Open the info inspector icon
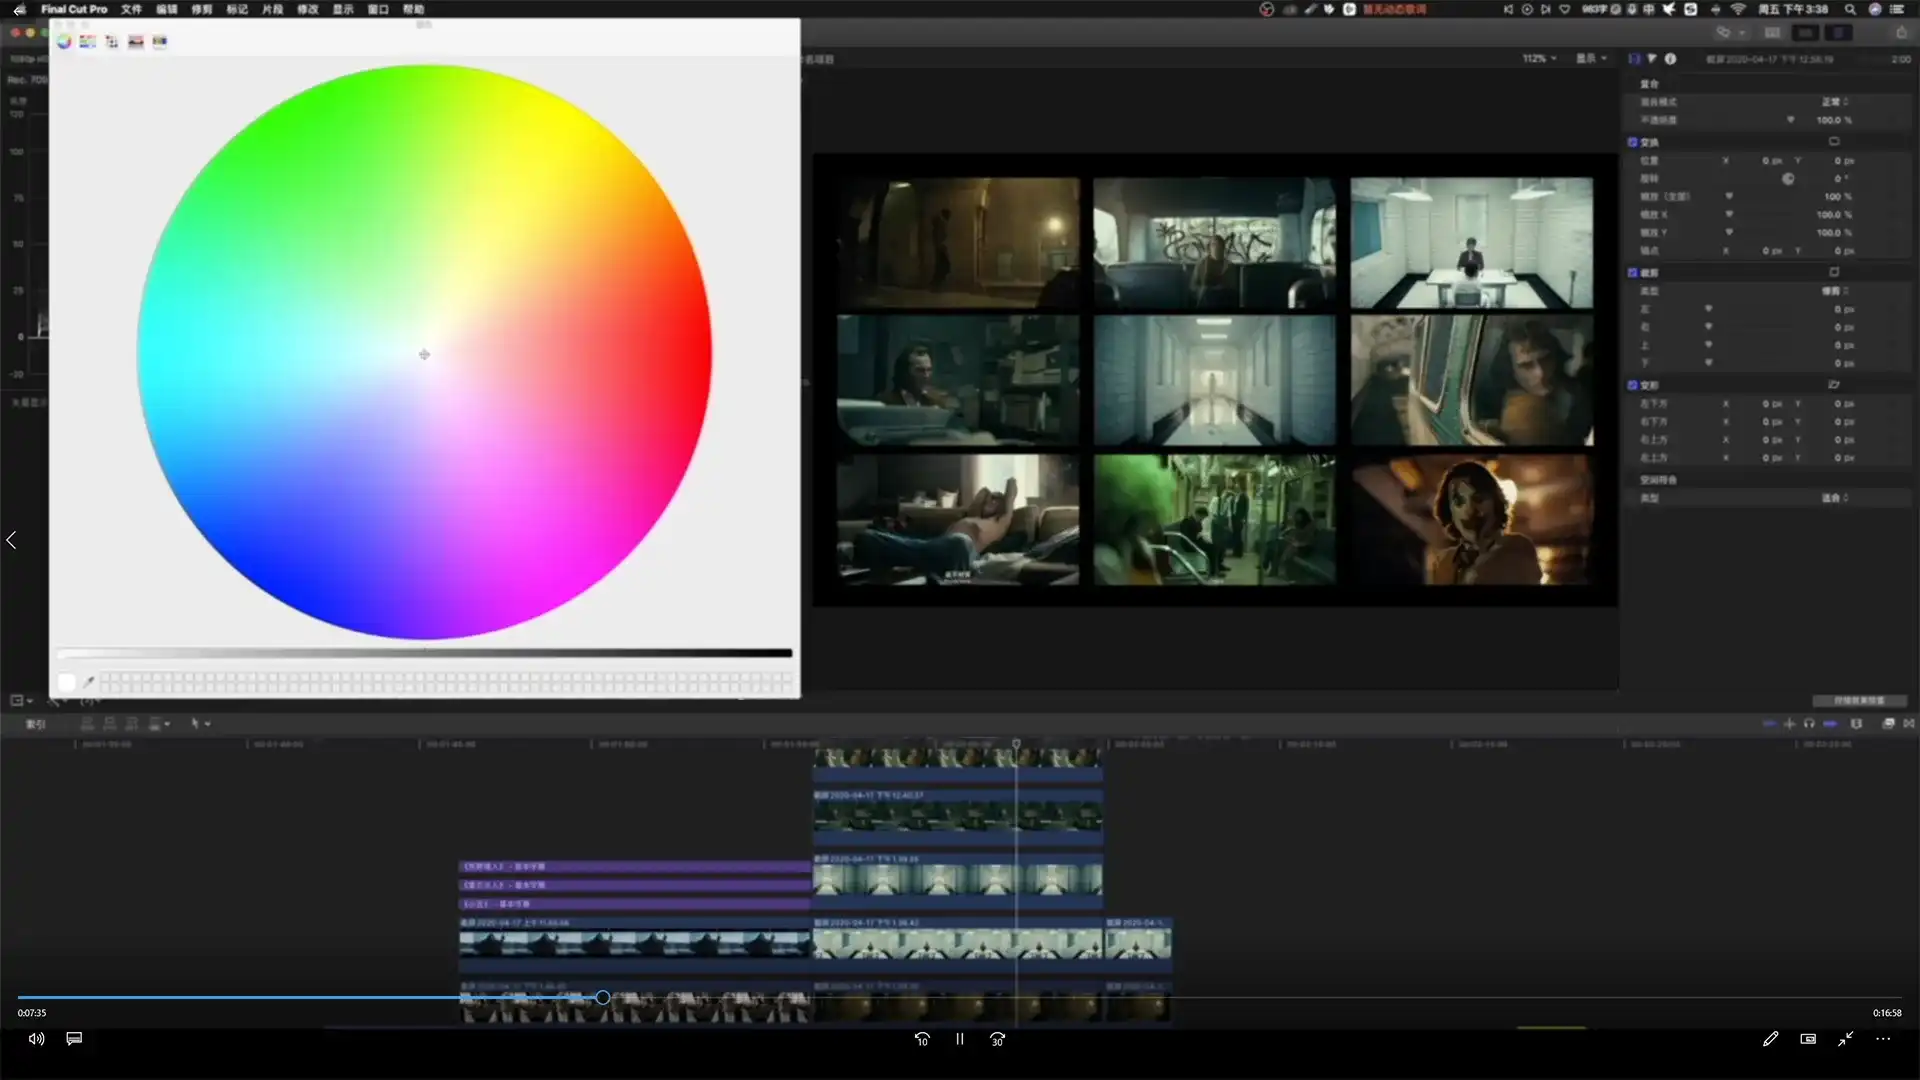This screenshot has width=1920, height=1080. click(x=1670, y=59)
